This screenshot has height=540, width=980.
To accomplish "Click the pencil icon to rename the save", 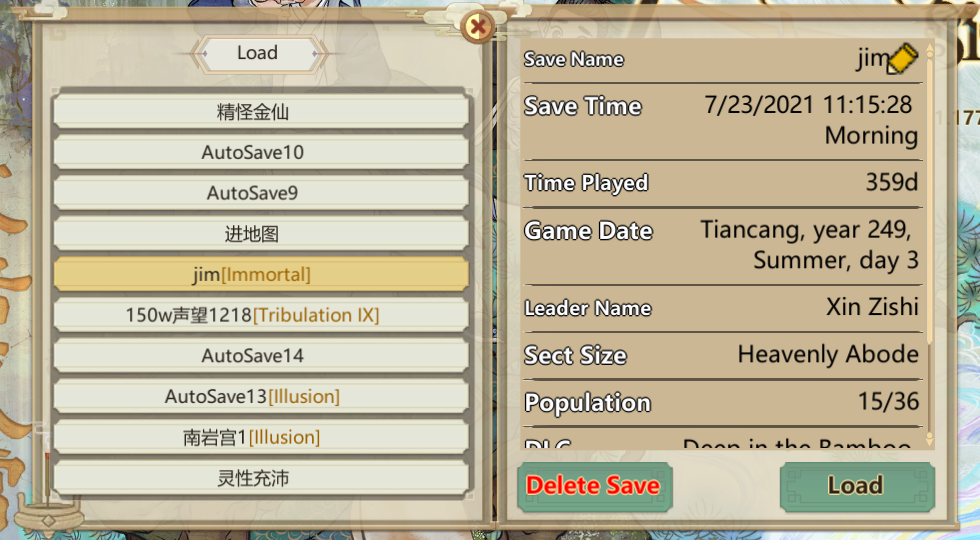I will (902, 59).
